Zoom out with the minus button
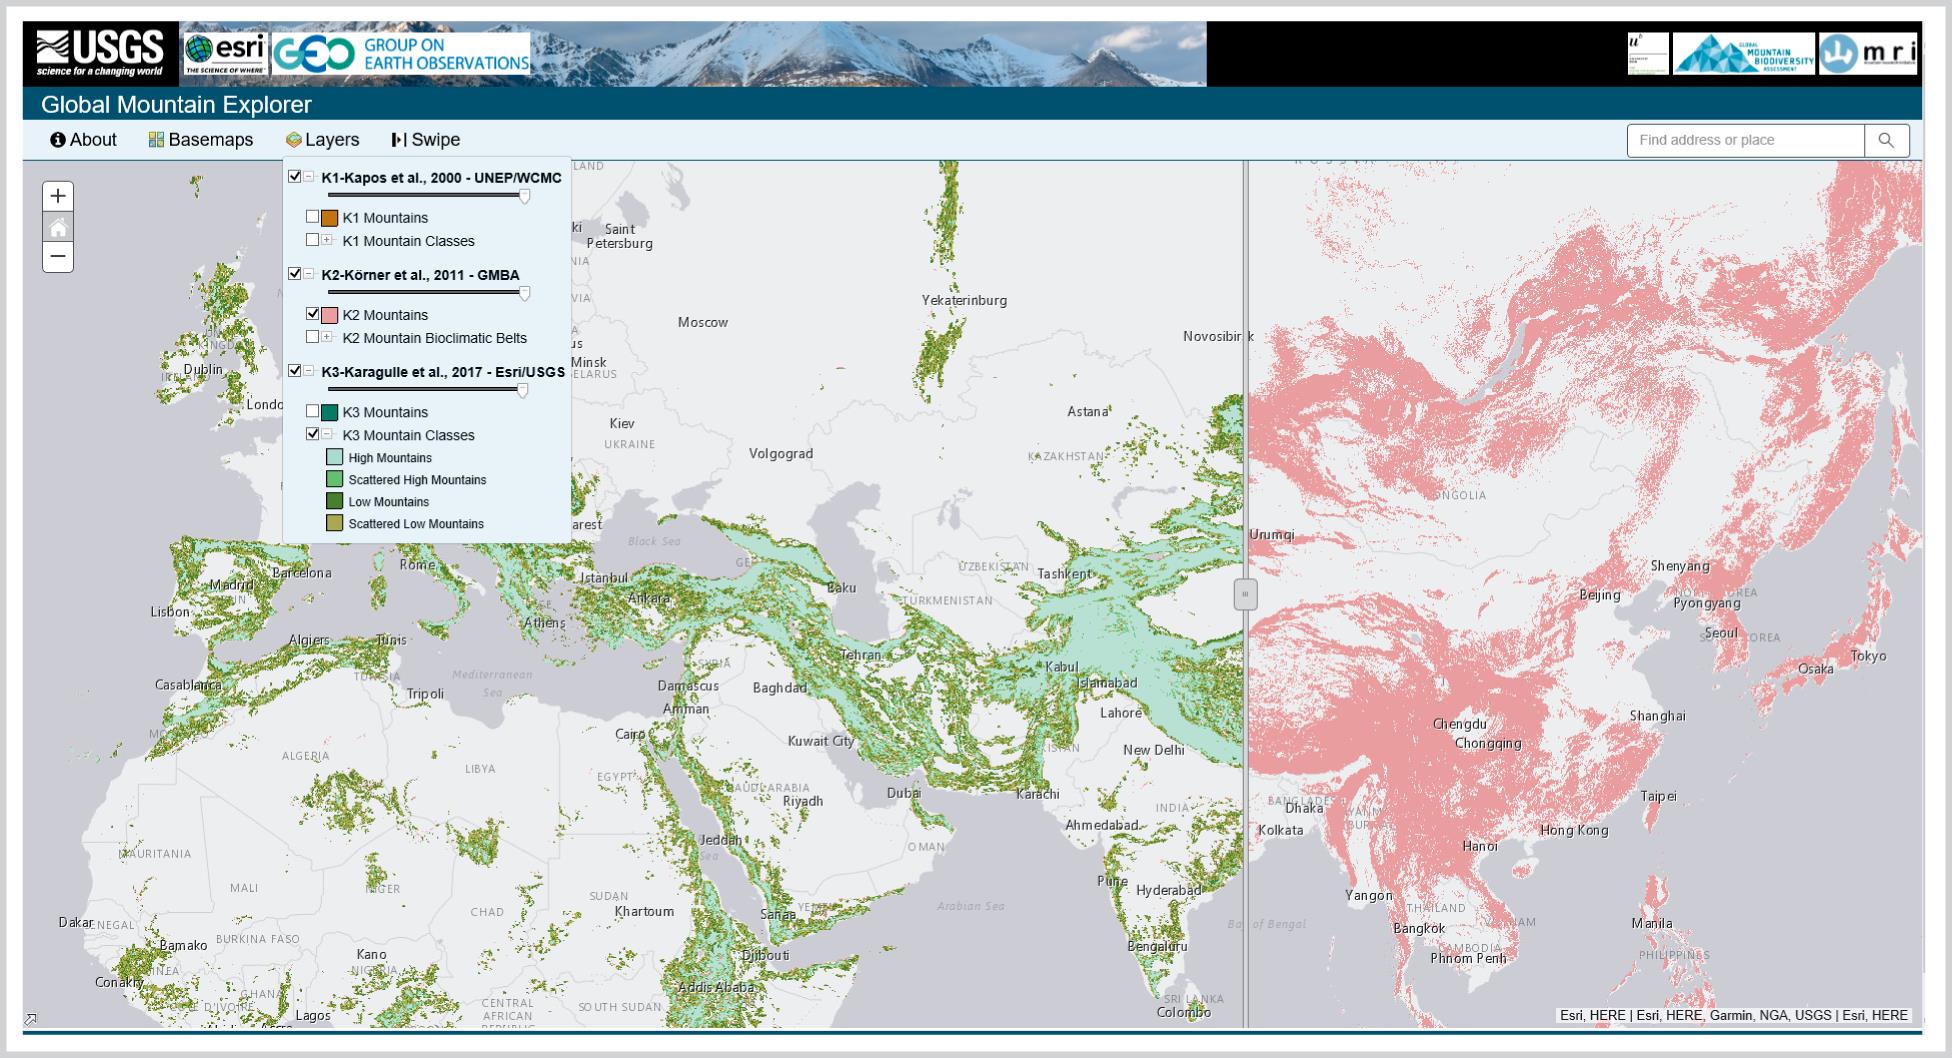The width and height of the screenshot is (1952, 1058). click(58, 257)
